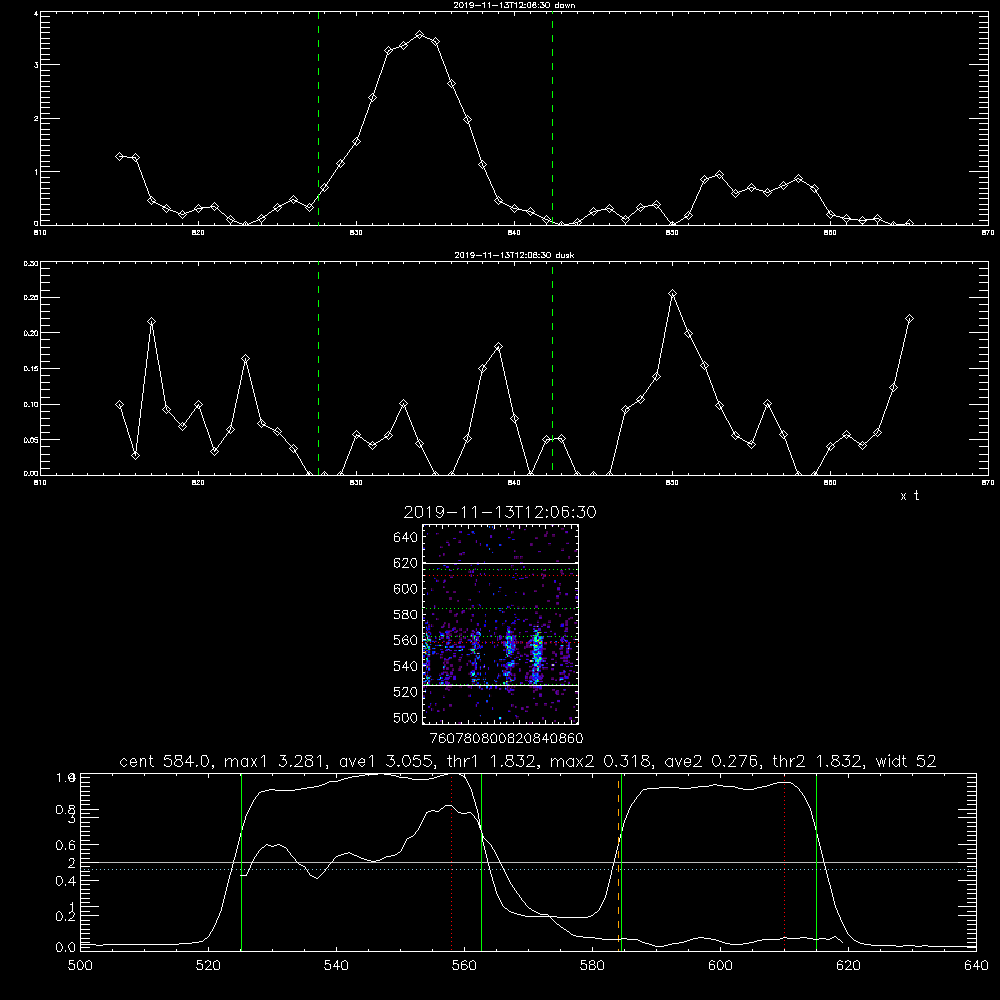Image resolution: width=1000 pixels, height=1000 pixels.
Task: Click lower white horizontal line on spectrogram near 525
Action: (501, 685)
